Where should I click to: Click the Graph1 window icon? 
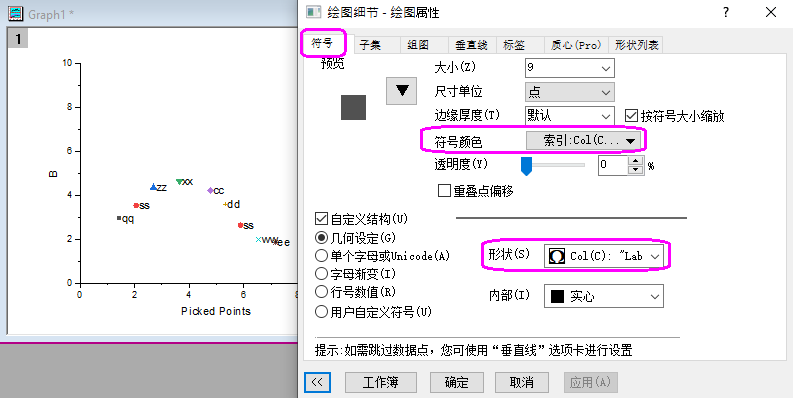click(x=16, y=14)
